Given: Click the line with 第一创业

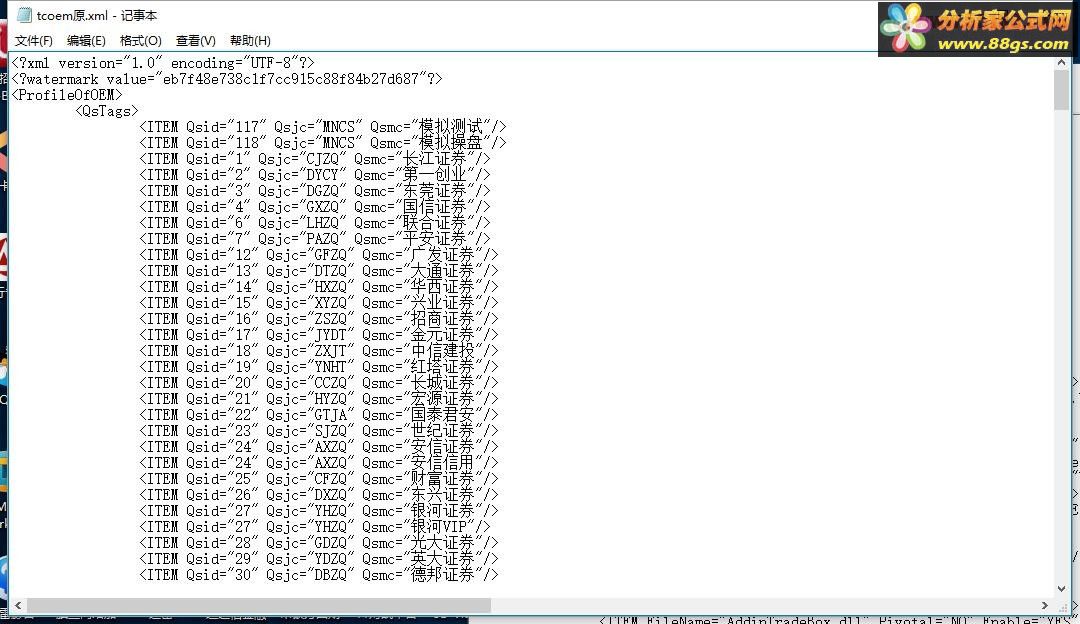Looking at the screenshot, I should [x=315, y=175].
